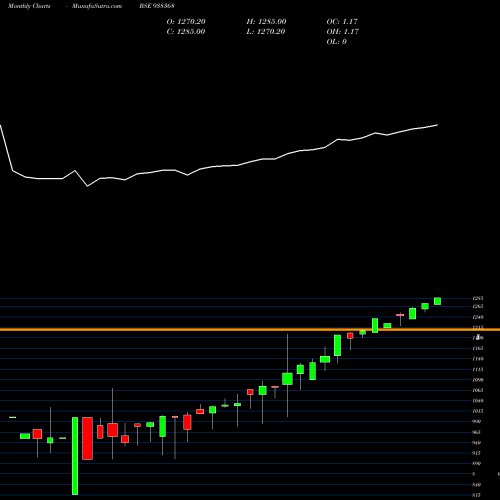Click the 1065 price axis label

[x=478, y=390]
